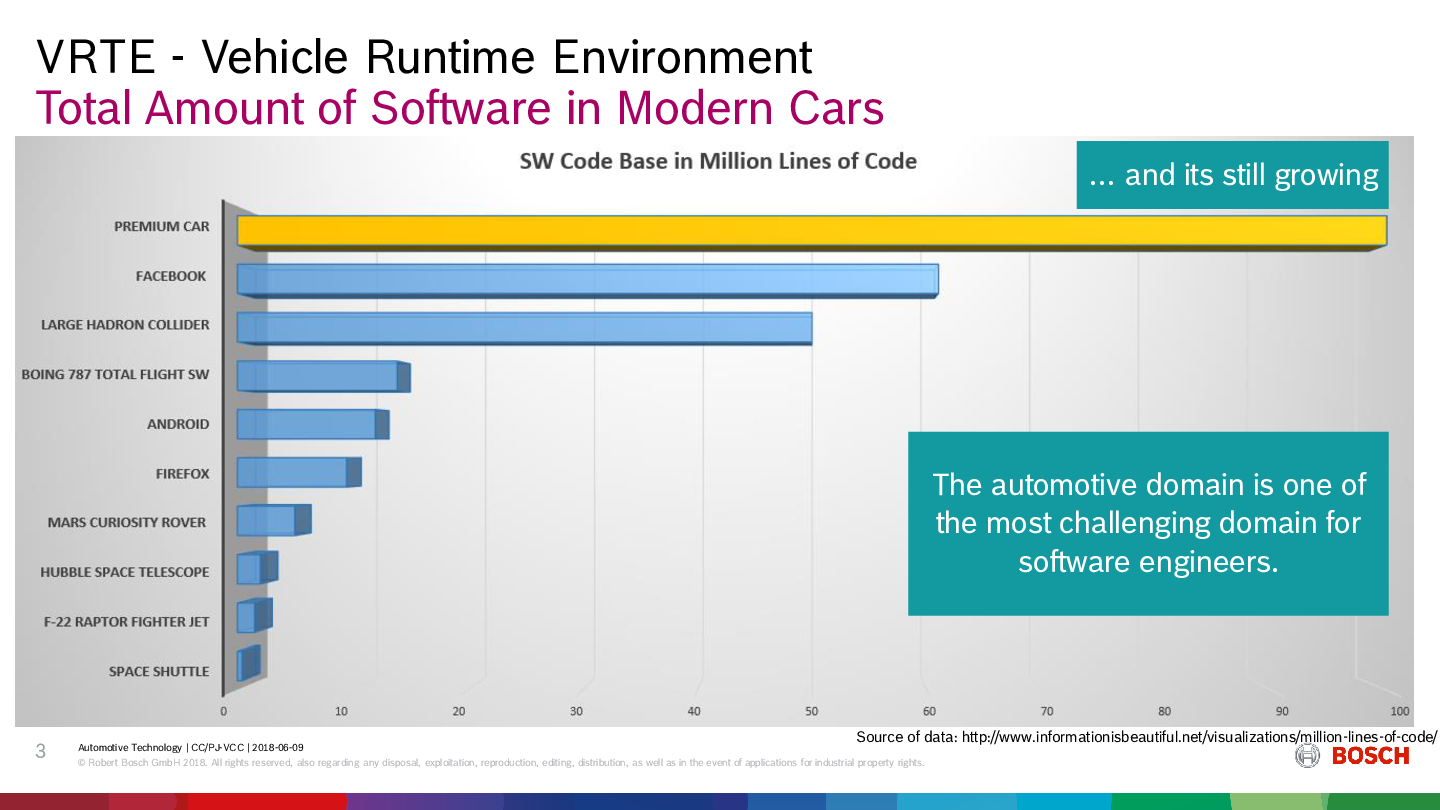Viewport: 1440px width, 810px height.
Task: Select the yellow Premium Car bar
Action: click(811, 231)
